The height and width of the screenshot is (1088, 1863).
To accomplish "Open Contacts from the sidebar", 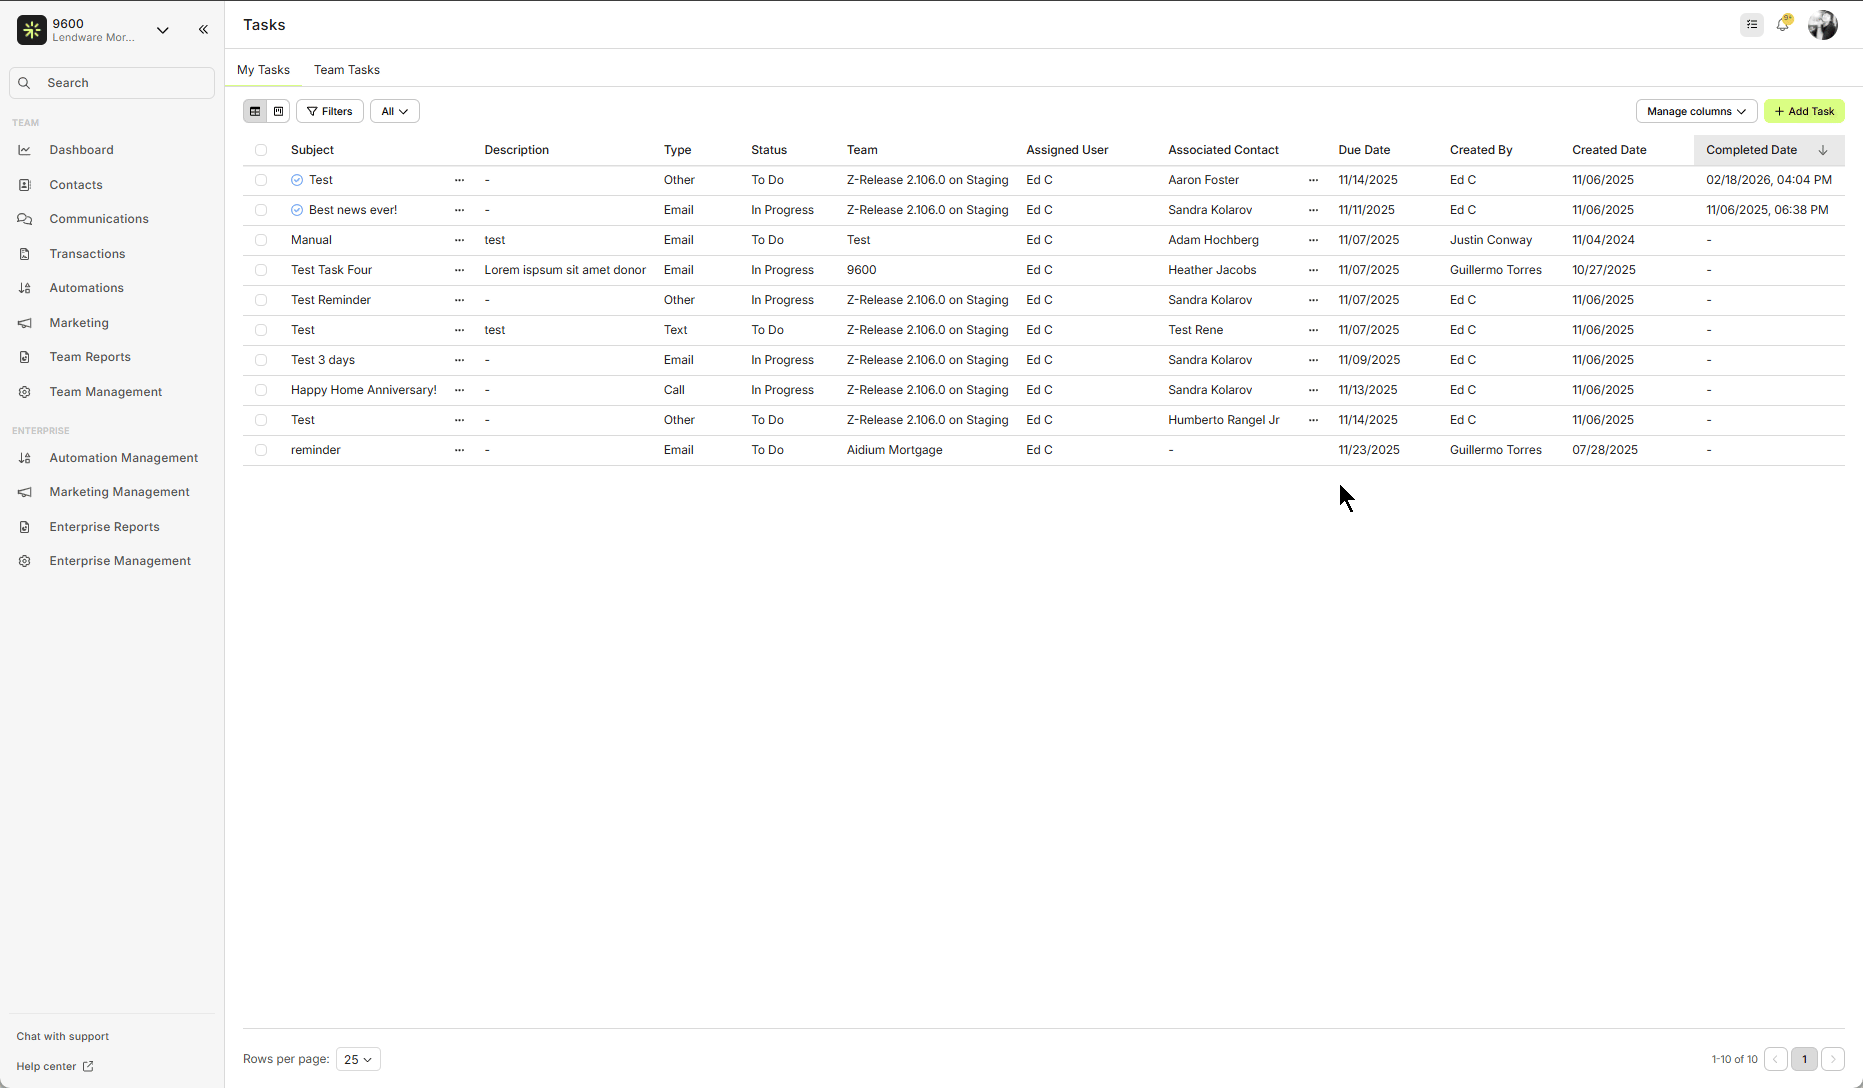I will (24, 184).
